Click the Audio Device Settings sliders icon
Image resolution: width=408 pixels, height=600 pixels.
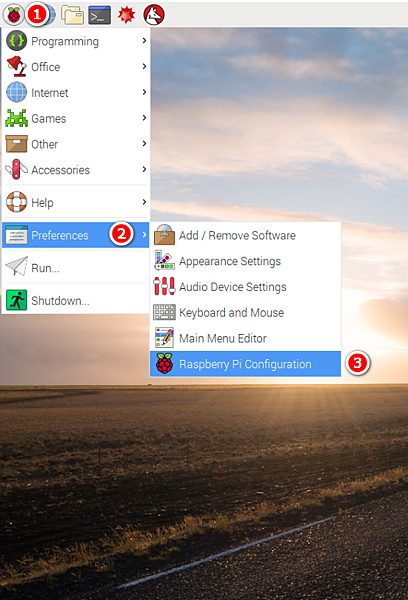[x=164, y=286]
